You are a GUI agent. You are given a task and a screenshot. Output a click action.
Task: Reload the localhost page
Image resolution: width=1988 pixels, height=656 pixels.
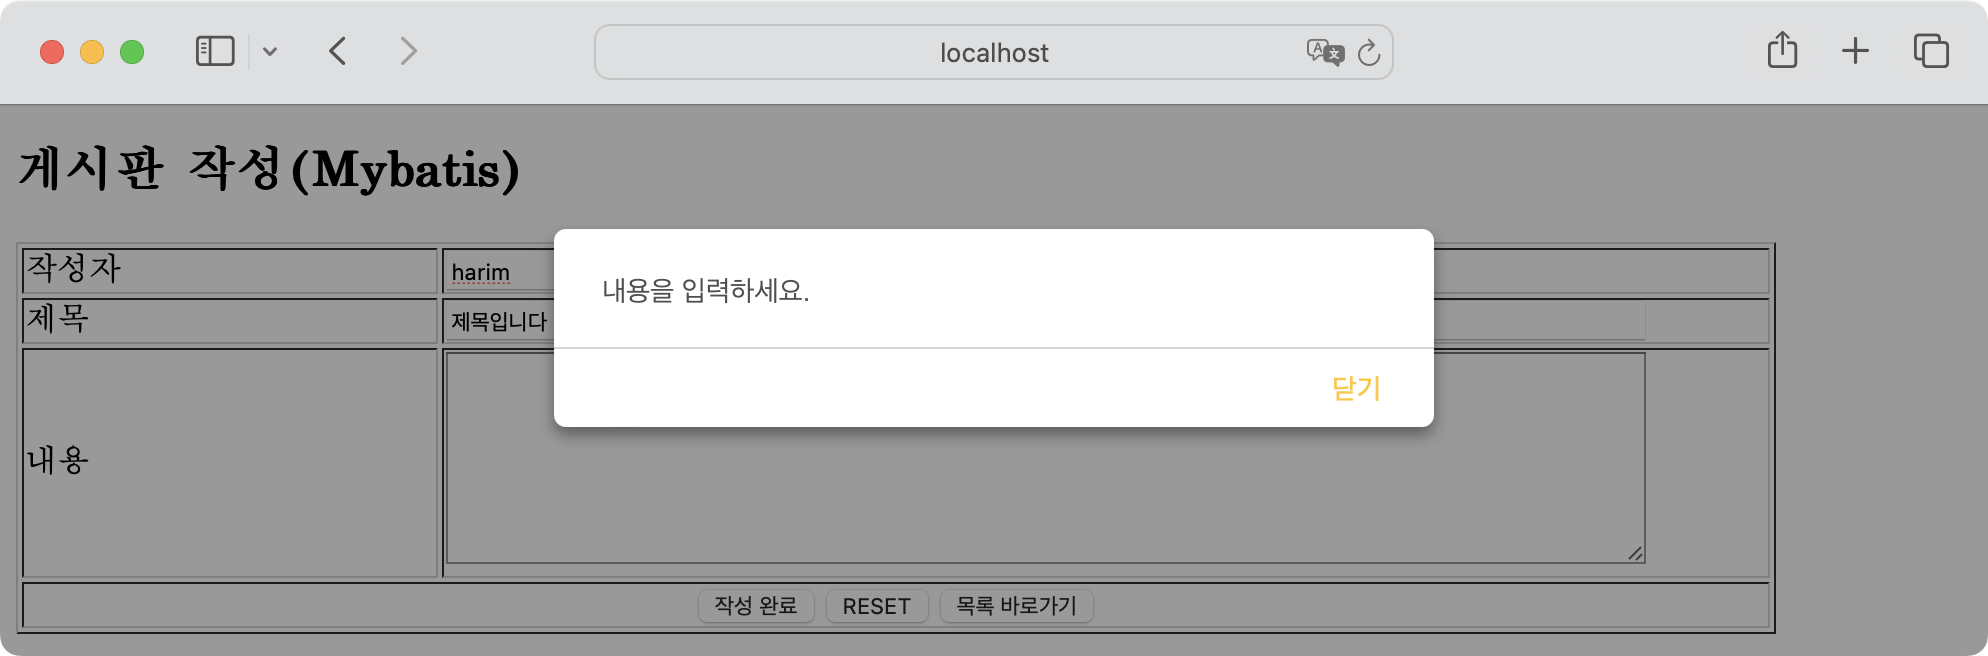coord(1369,52)
